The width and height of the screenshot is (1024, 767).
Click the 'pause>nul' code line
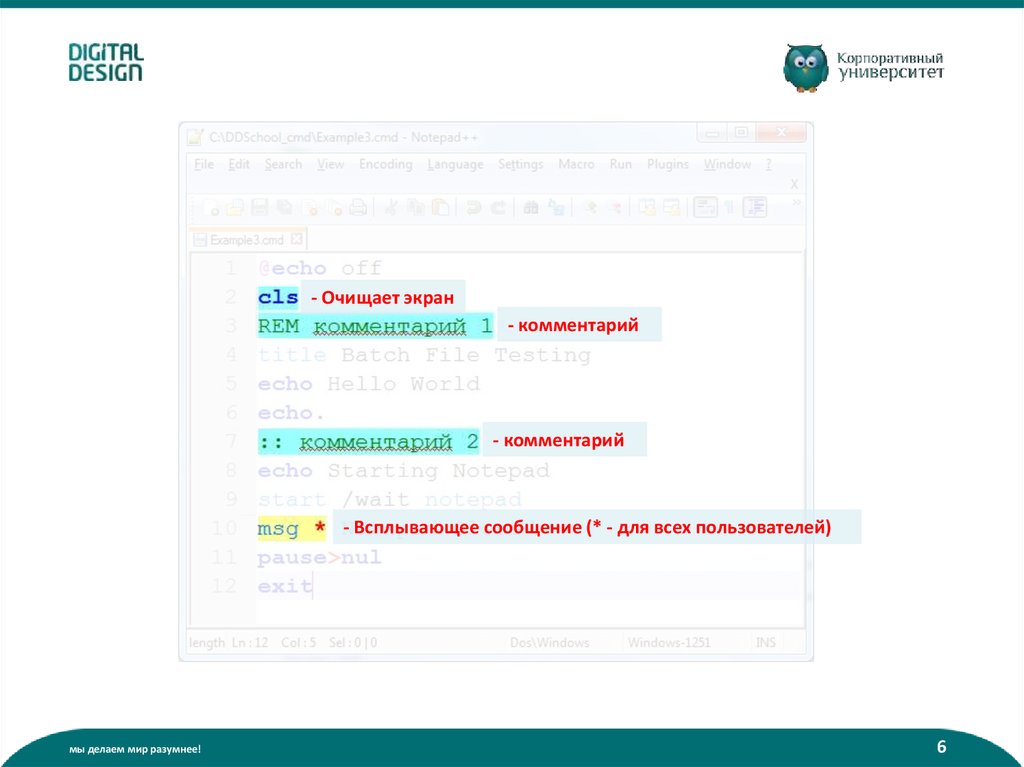[x=319, y=557]
